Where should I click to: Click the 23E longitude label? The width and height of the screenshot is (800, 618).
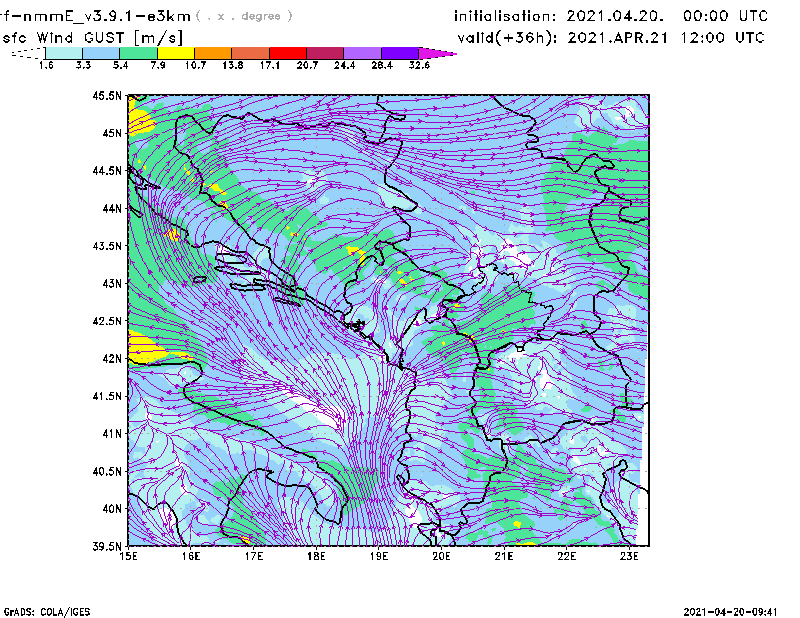tap(630, 556)
